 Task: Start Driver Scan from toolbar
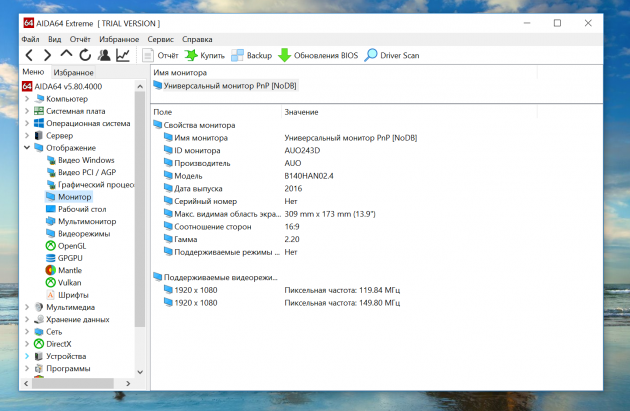[x=392, y=55]
